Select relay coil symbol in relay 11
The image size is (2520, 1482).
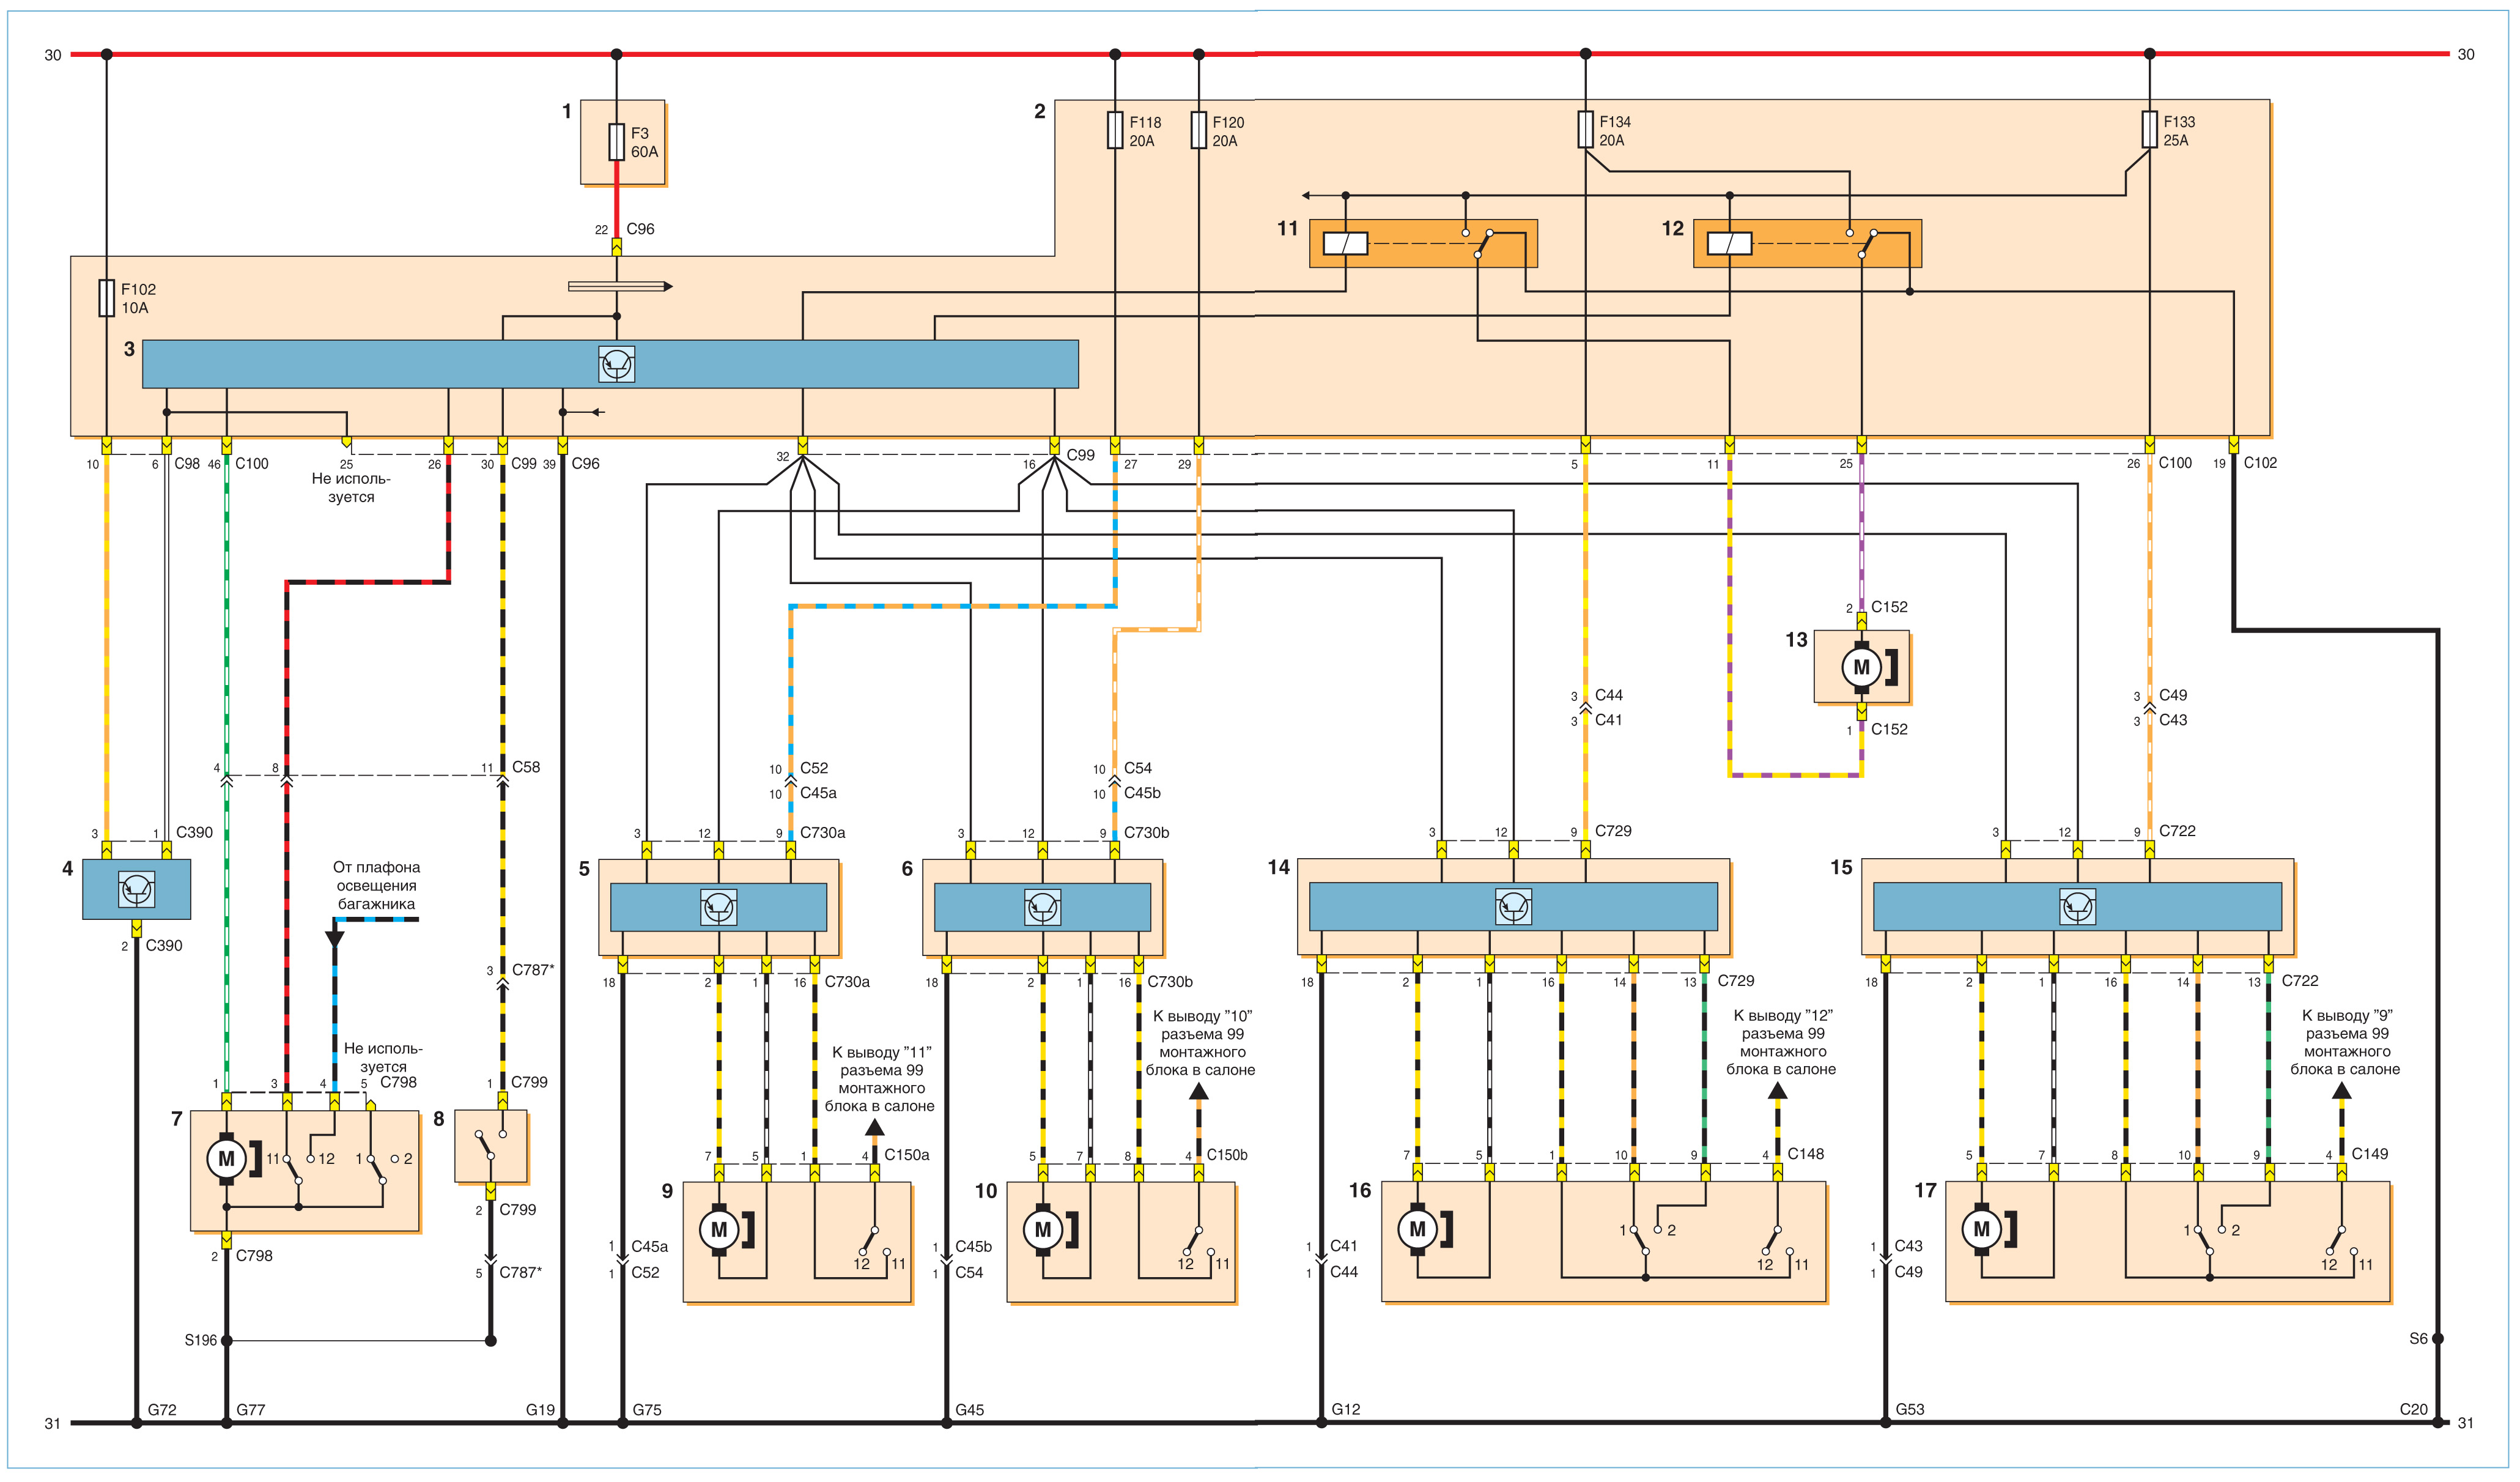coord(1345,243)
